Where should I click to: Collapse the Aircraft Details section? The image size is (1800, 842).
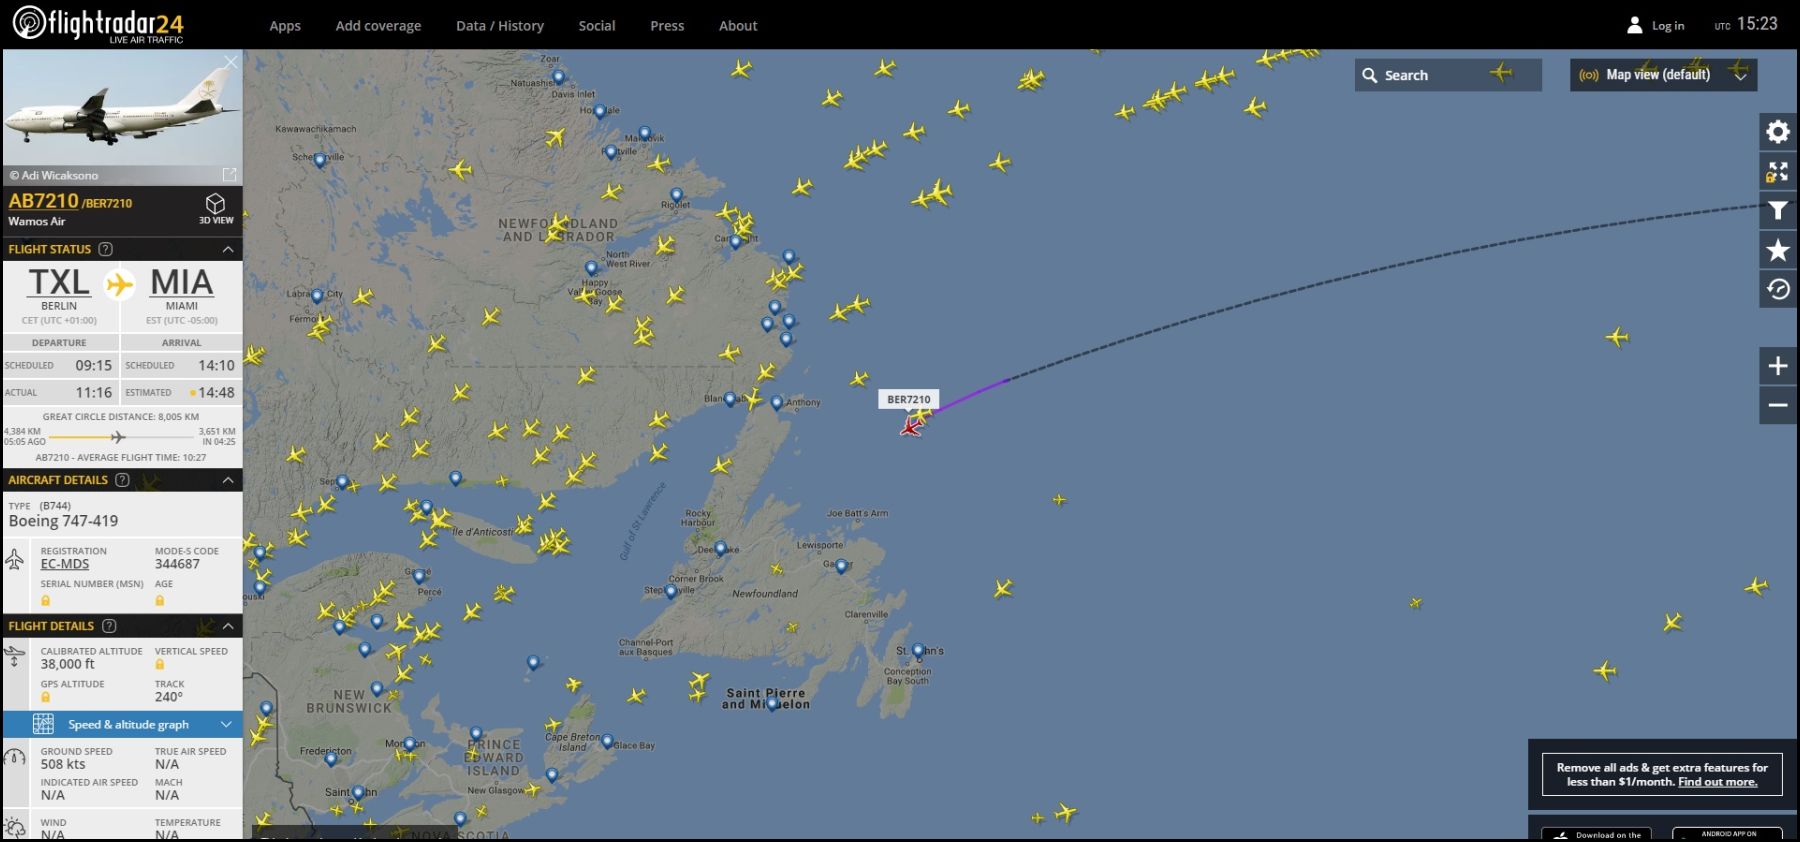point(228,480)
